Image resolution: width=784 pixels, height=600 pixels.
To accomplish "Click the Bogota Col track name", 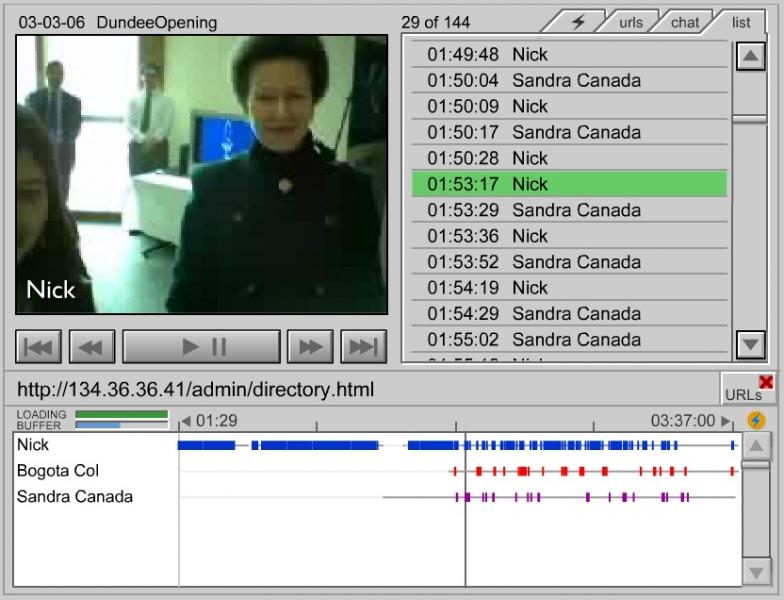I will [58, 470].
